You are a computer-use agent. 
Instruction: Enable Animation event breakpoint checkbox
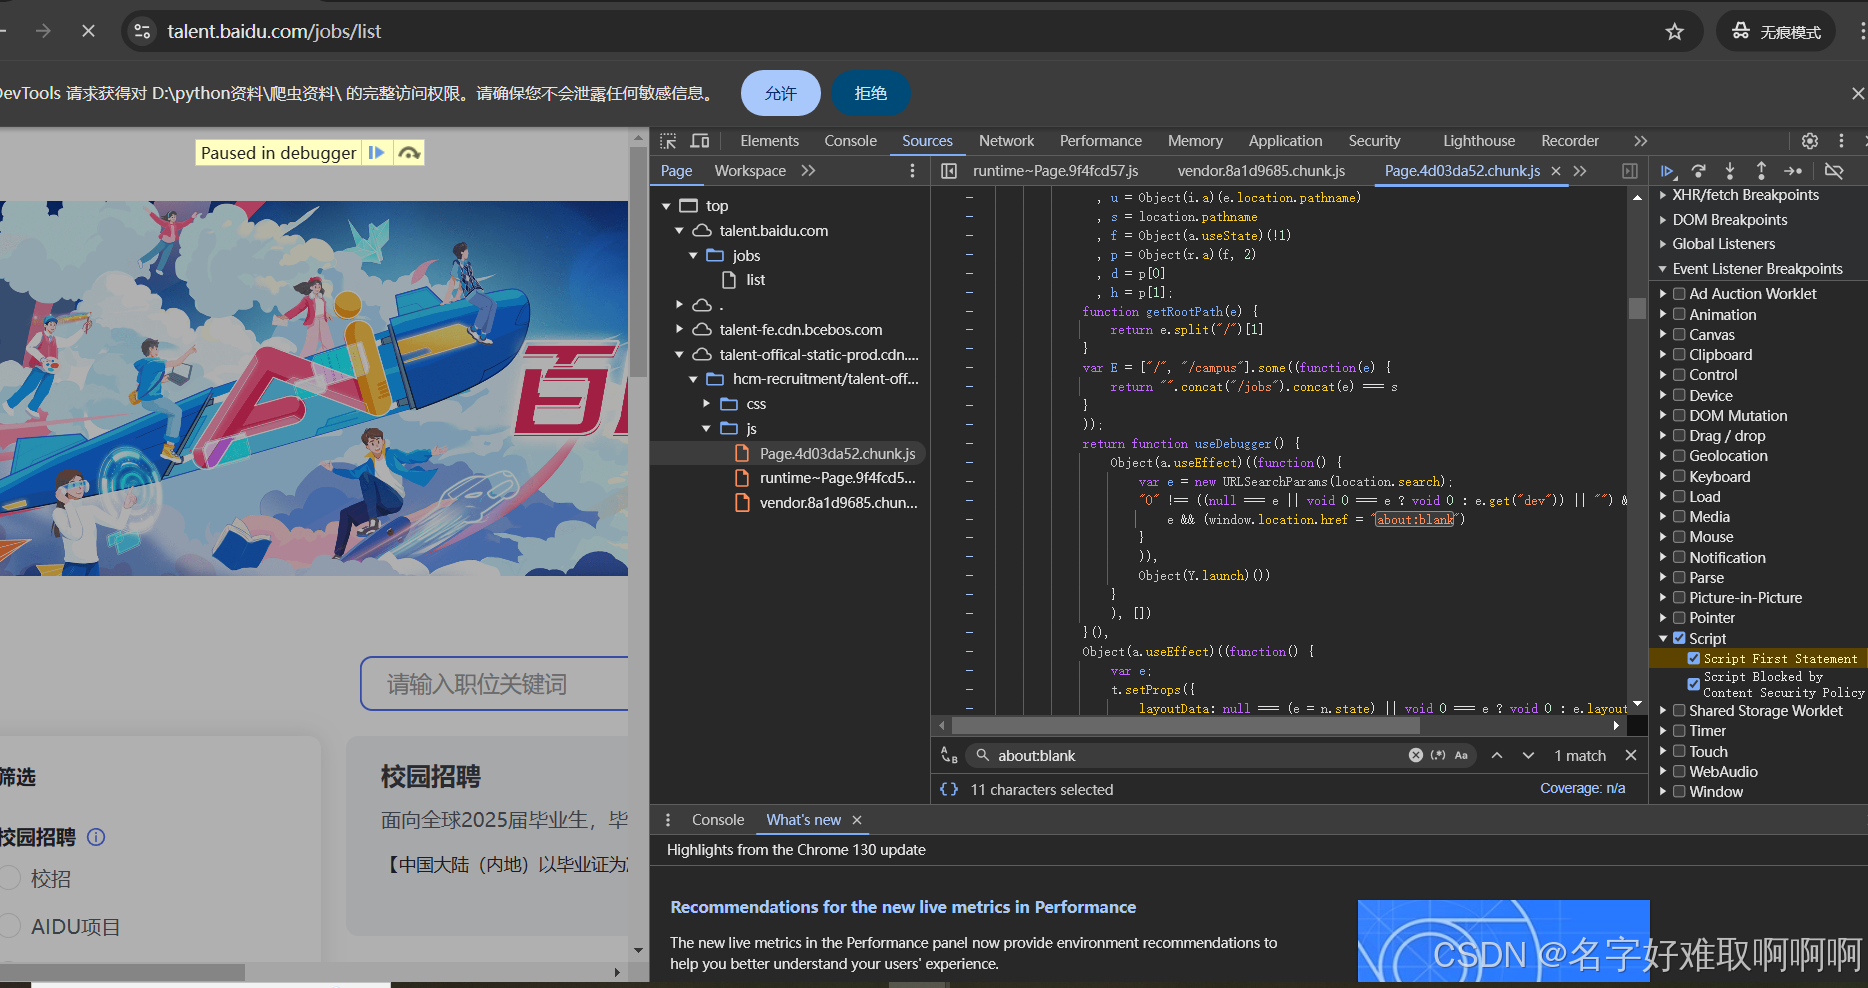tap(1679, 314)
